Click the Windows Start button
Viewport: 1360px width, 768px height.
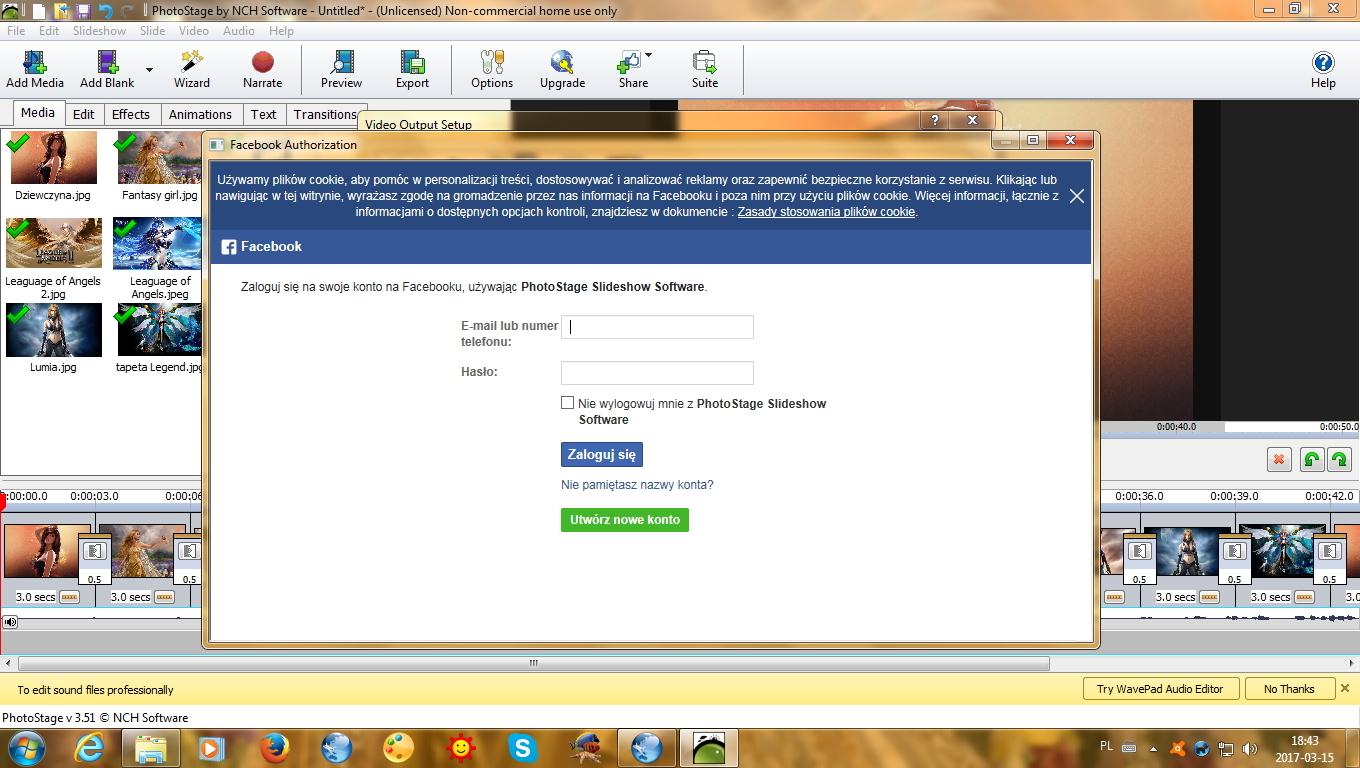click(27, 748)
